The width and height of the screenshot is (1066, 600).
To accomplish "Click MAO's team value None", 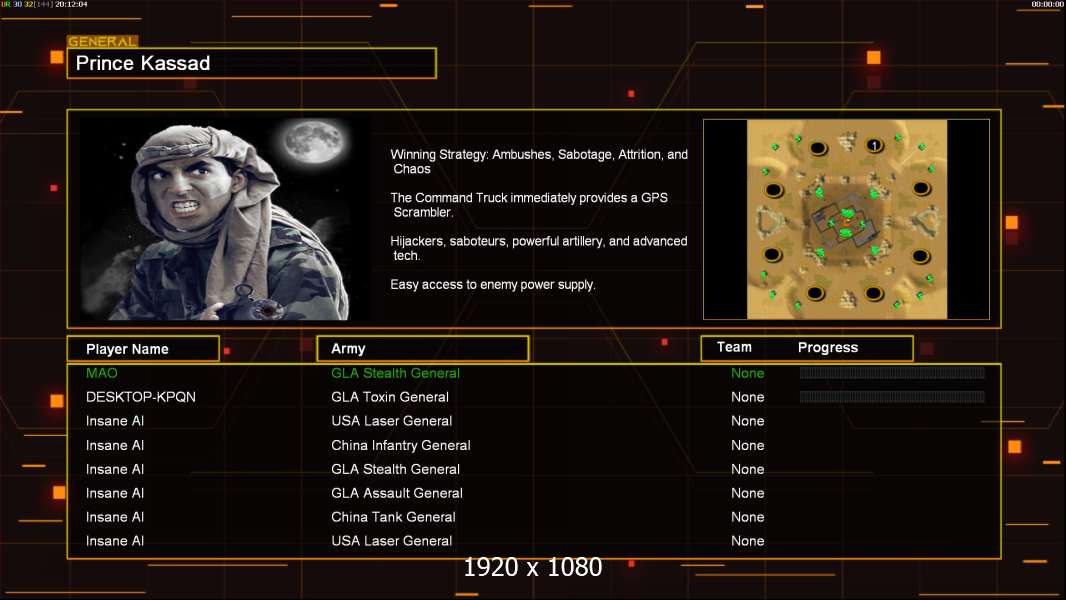I will [x=747, y=373].
